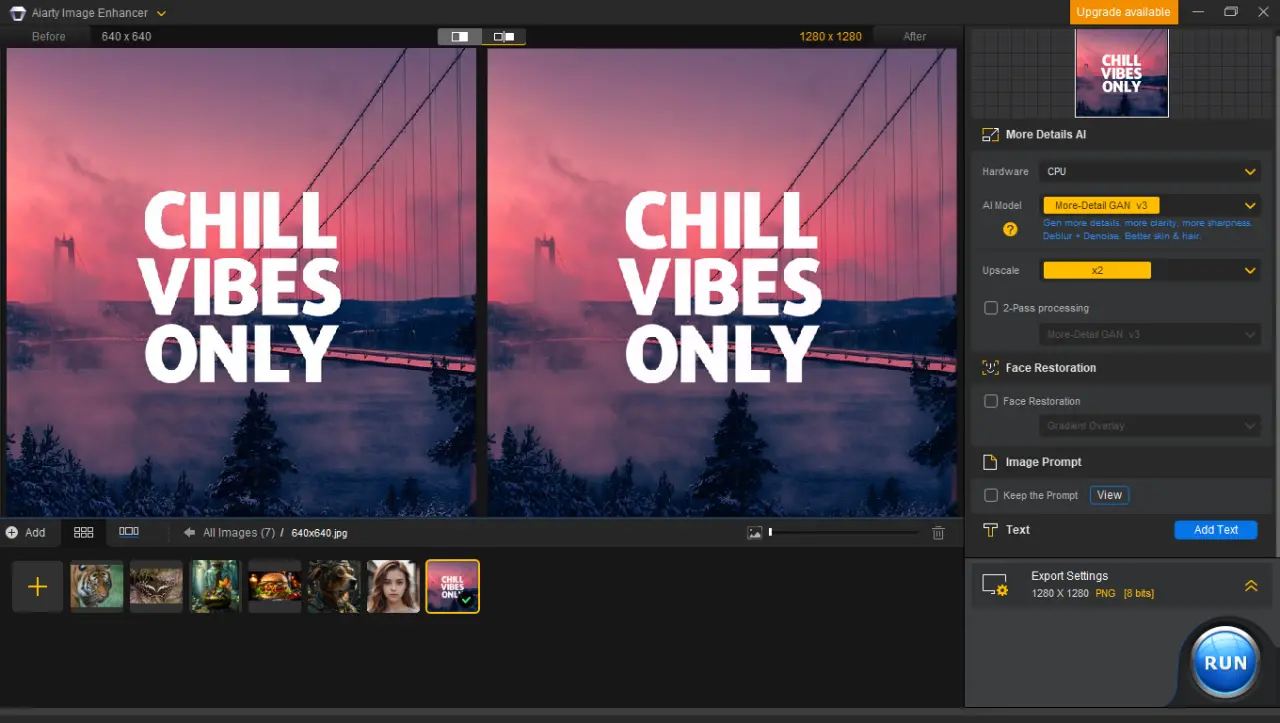Switch to overlay slider compare view

coord(504,36)
